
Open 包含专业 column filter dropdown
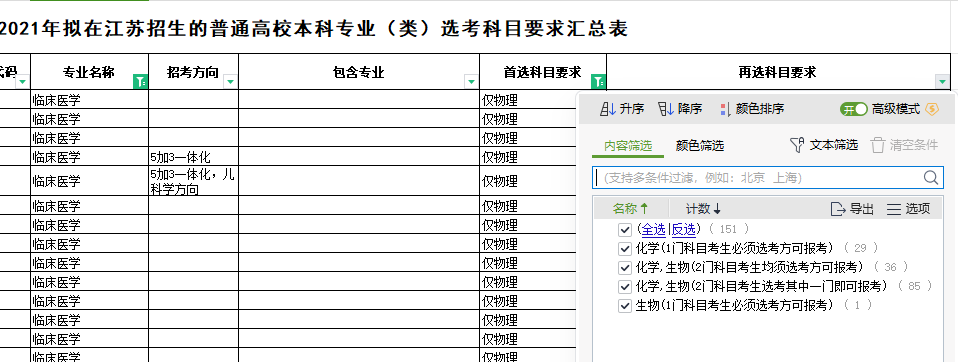471,81
